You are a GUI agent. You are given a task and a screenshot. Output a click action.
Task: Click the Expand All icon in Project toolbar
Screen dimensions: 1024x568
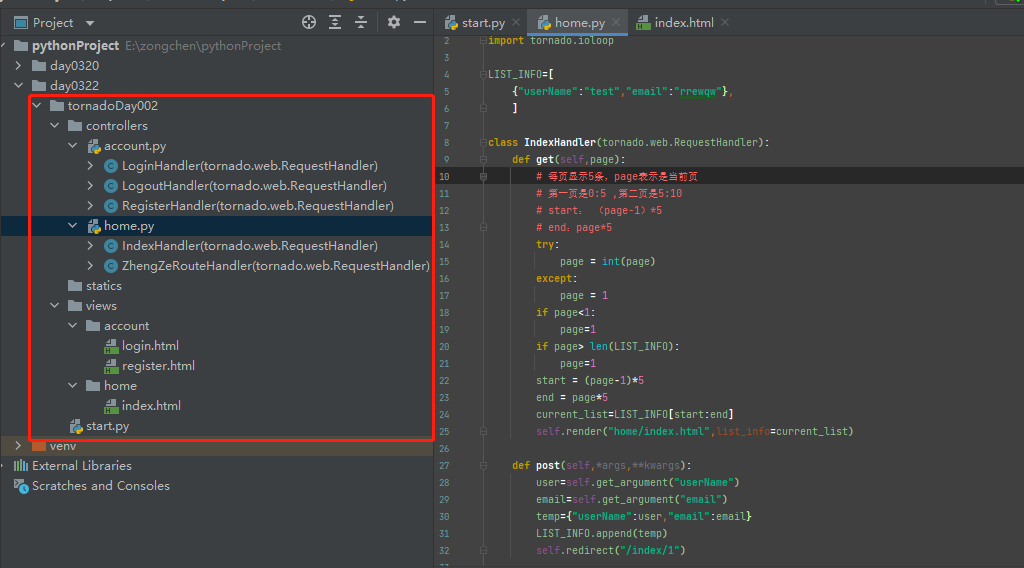click(335, 22)
